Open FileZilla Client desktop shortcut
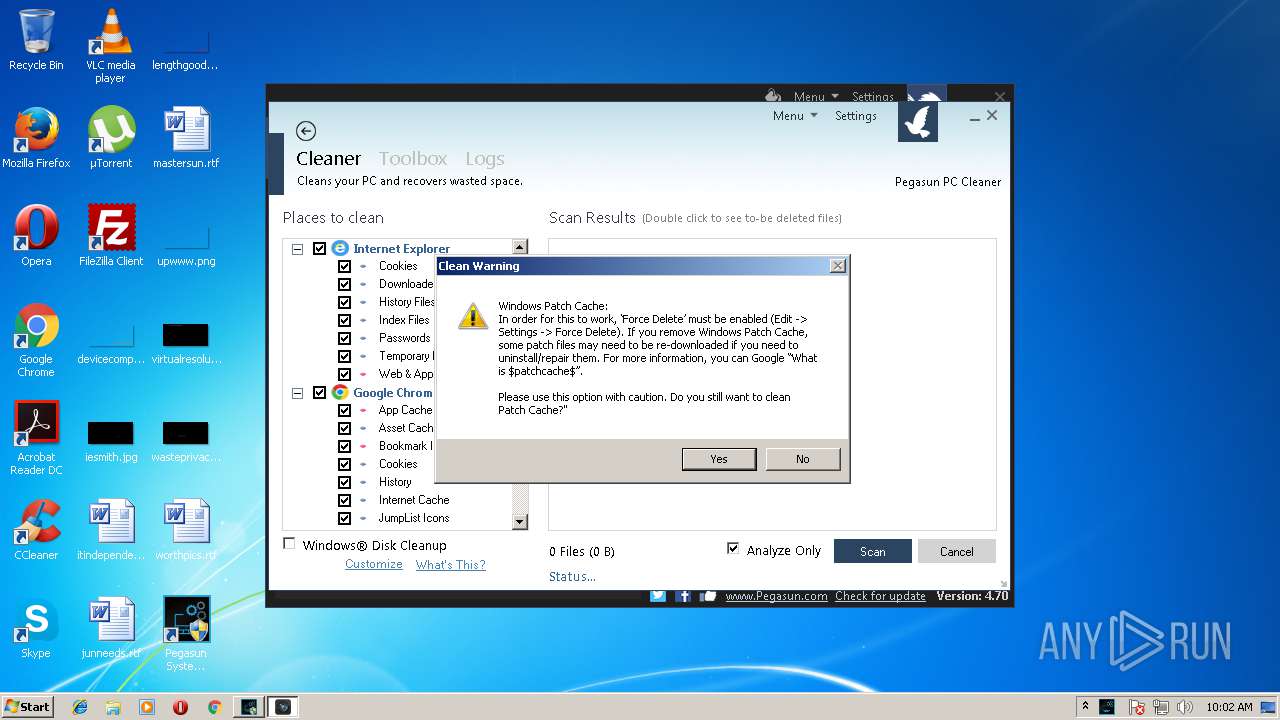 [111, 236]
